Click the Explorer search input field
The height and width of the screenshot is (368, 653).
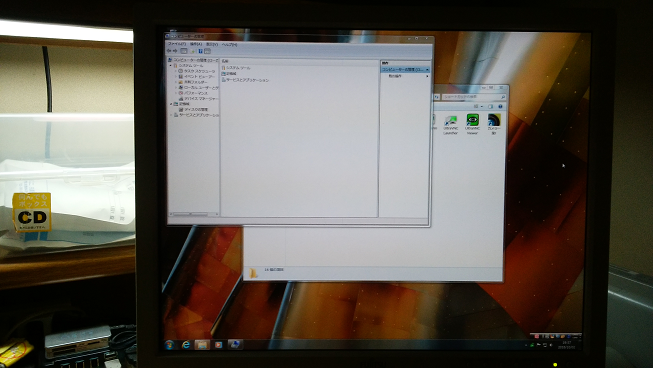[x=474, y=97]
